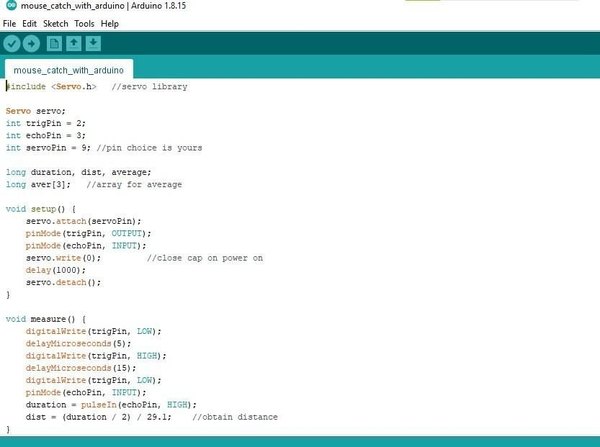
Task: Open the Edit menu
Action: pos(29,24)
